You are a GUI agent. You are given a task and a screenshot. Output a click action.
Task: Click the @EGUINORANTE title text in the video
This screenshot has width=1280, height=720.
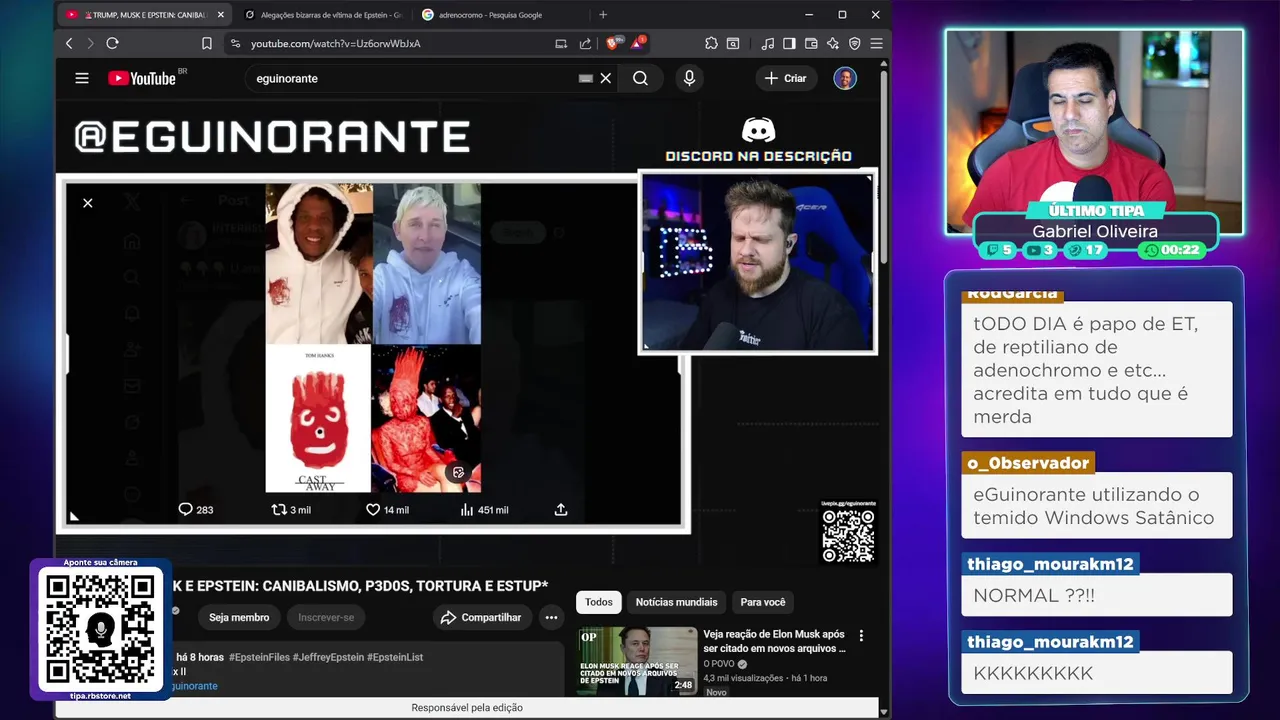272,137
